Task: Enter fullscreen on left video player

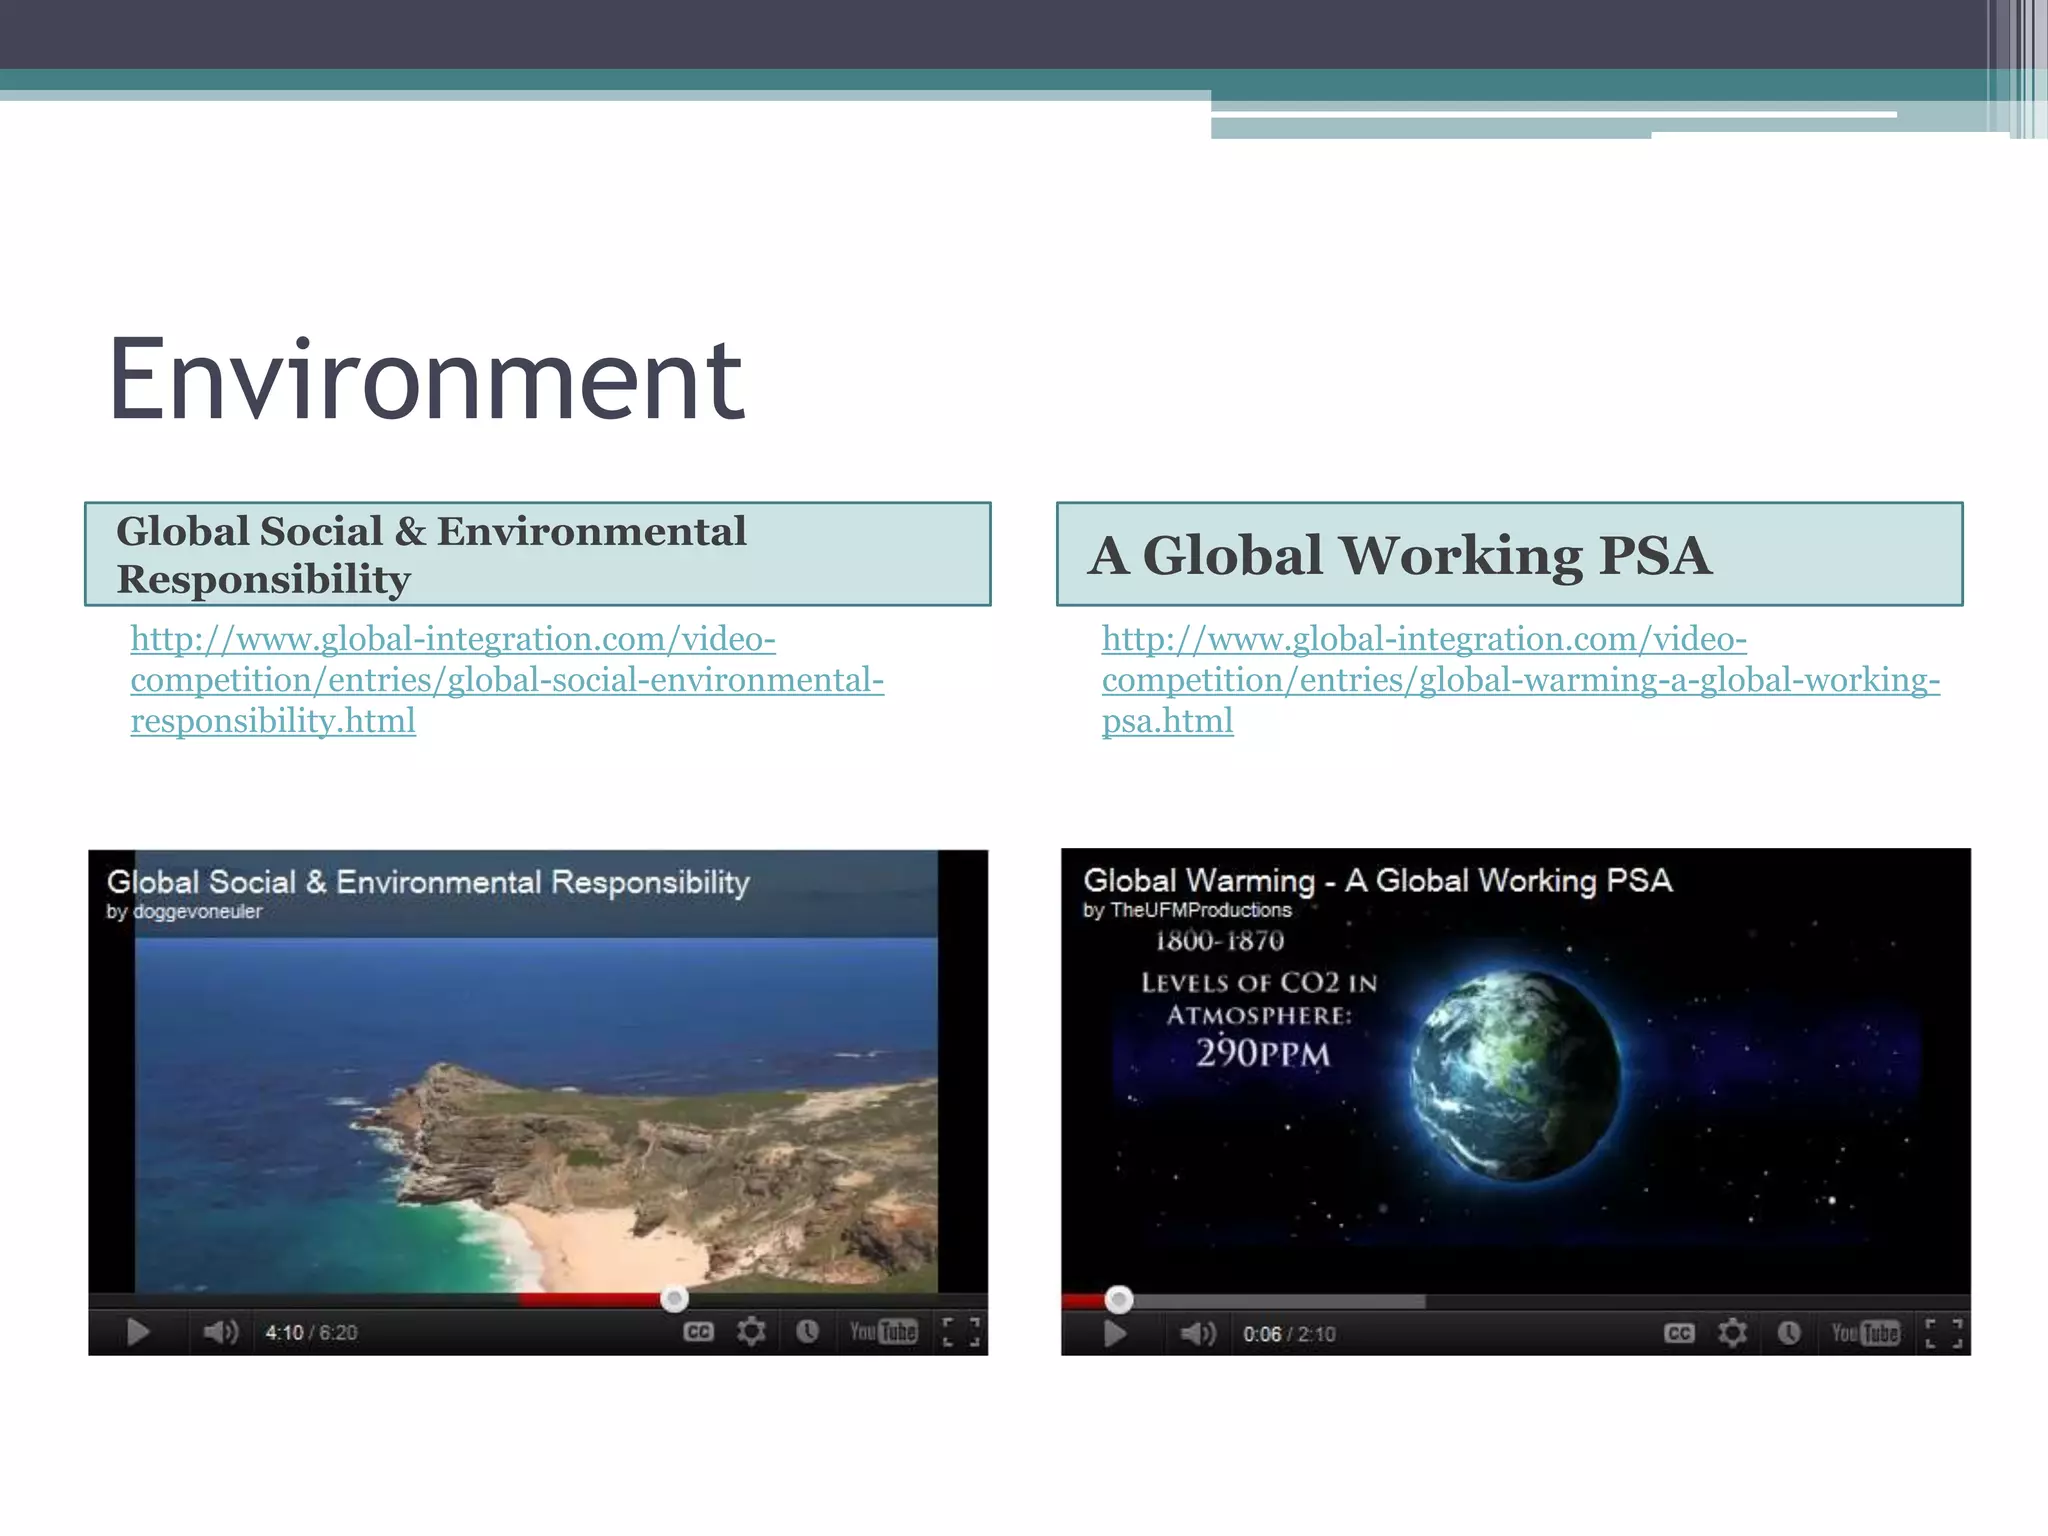Action: click(x=961, y=1332)
